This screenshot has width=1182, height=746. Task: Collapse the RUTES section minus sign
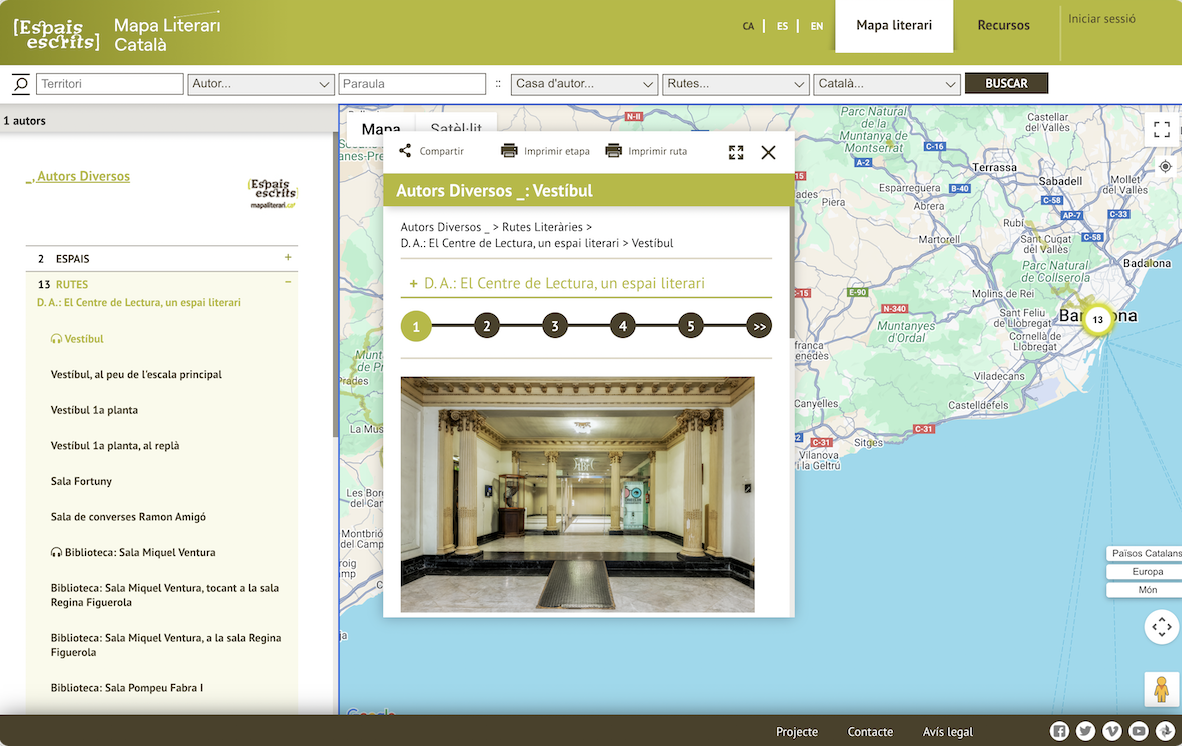[288, 283]
